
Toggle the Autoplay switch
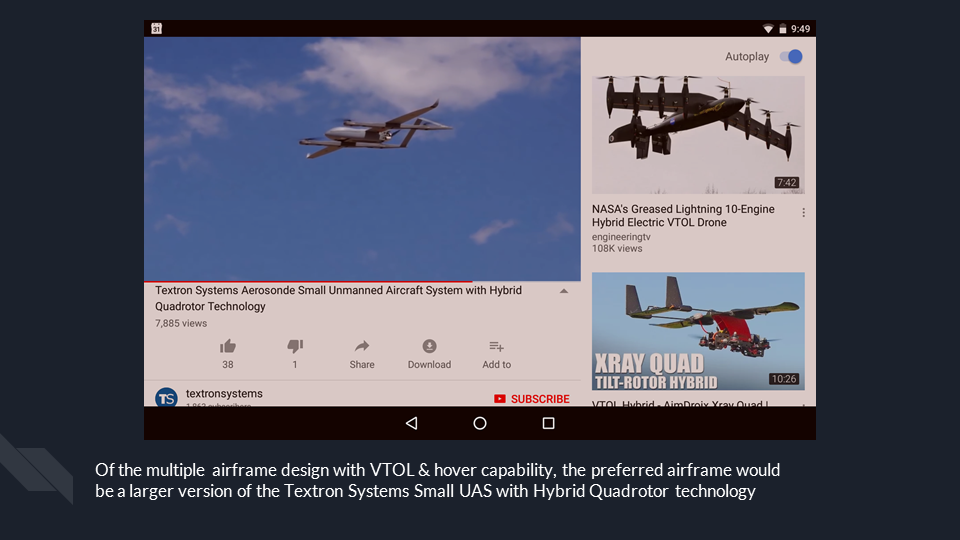(x=791, y=56)
